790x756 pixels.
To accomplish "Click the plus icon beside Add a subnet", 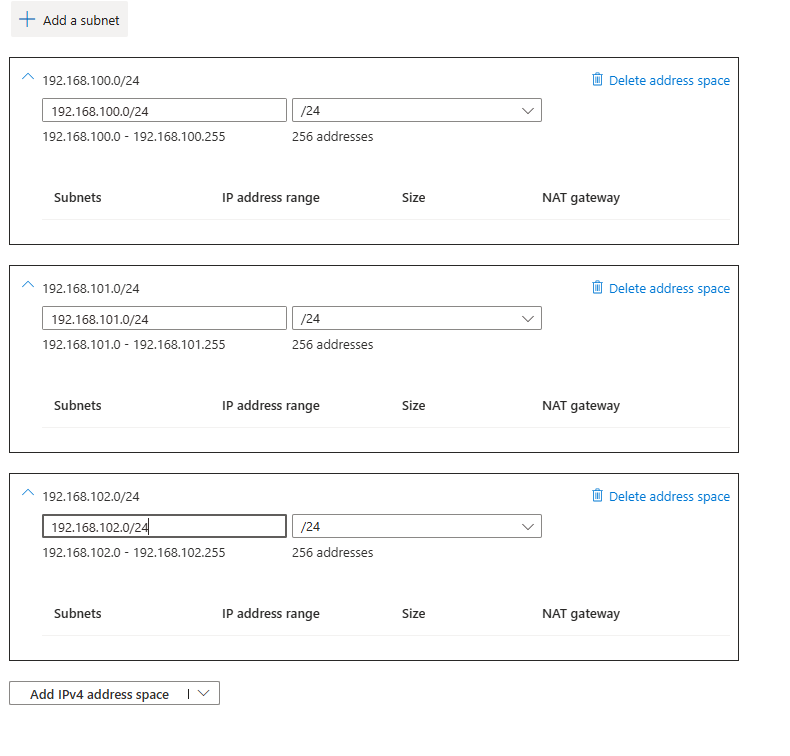I will pos(27,20).
